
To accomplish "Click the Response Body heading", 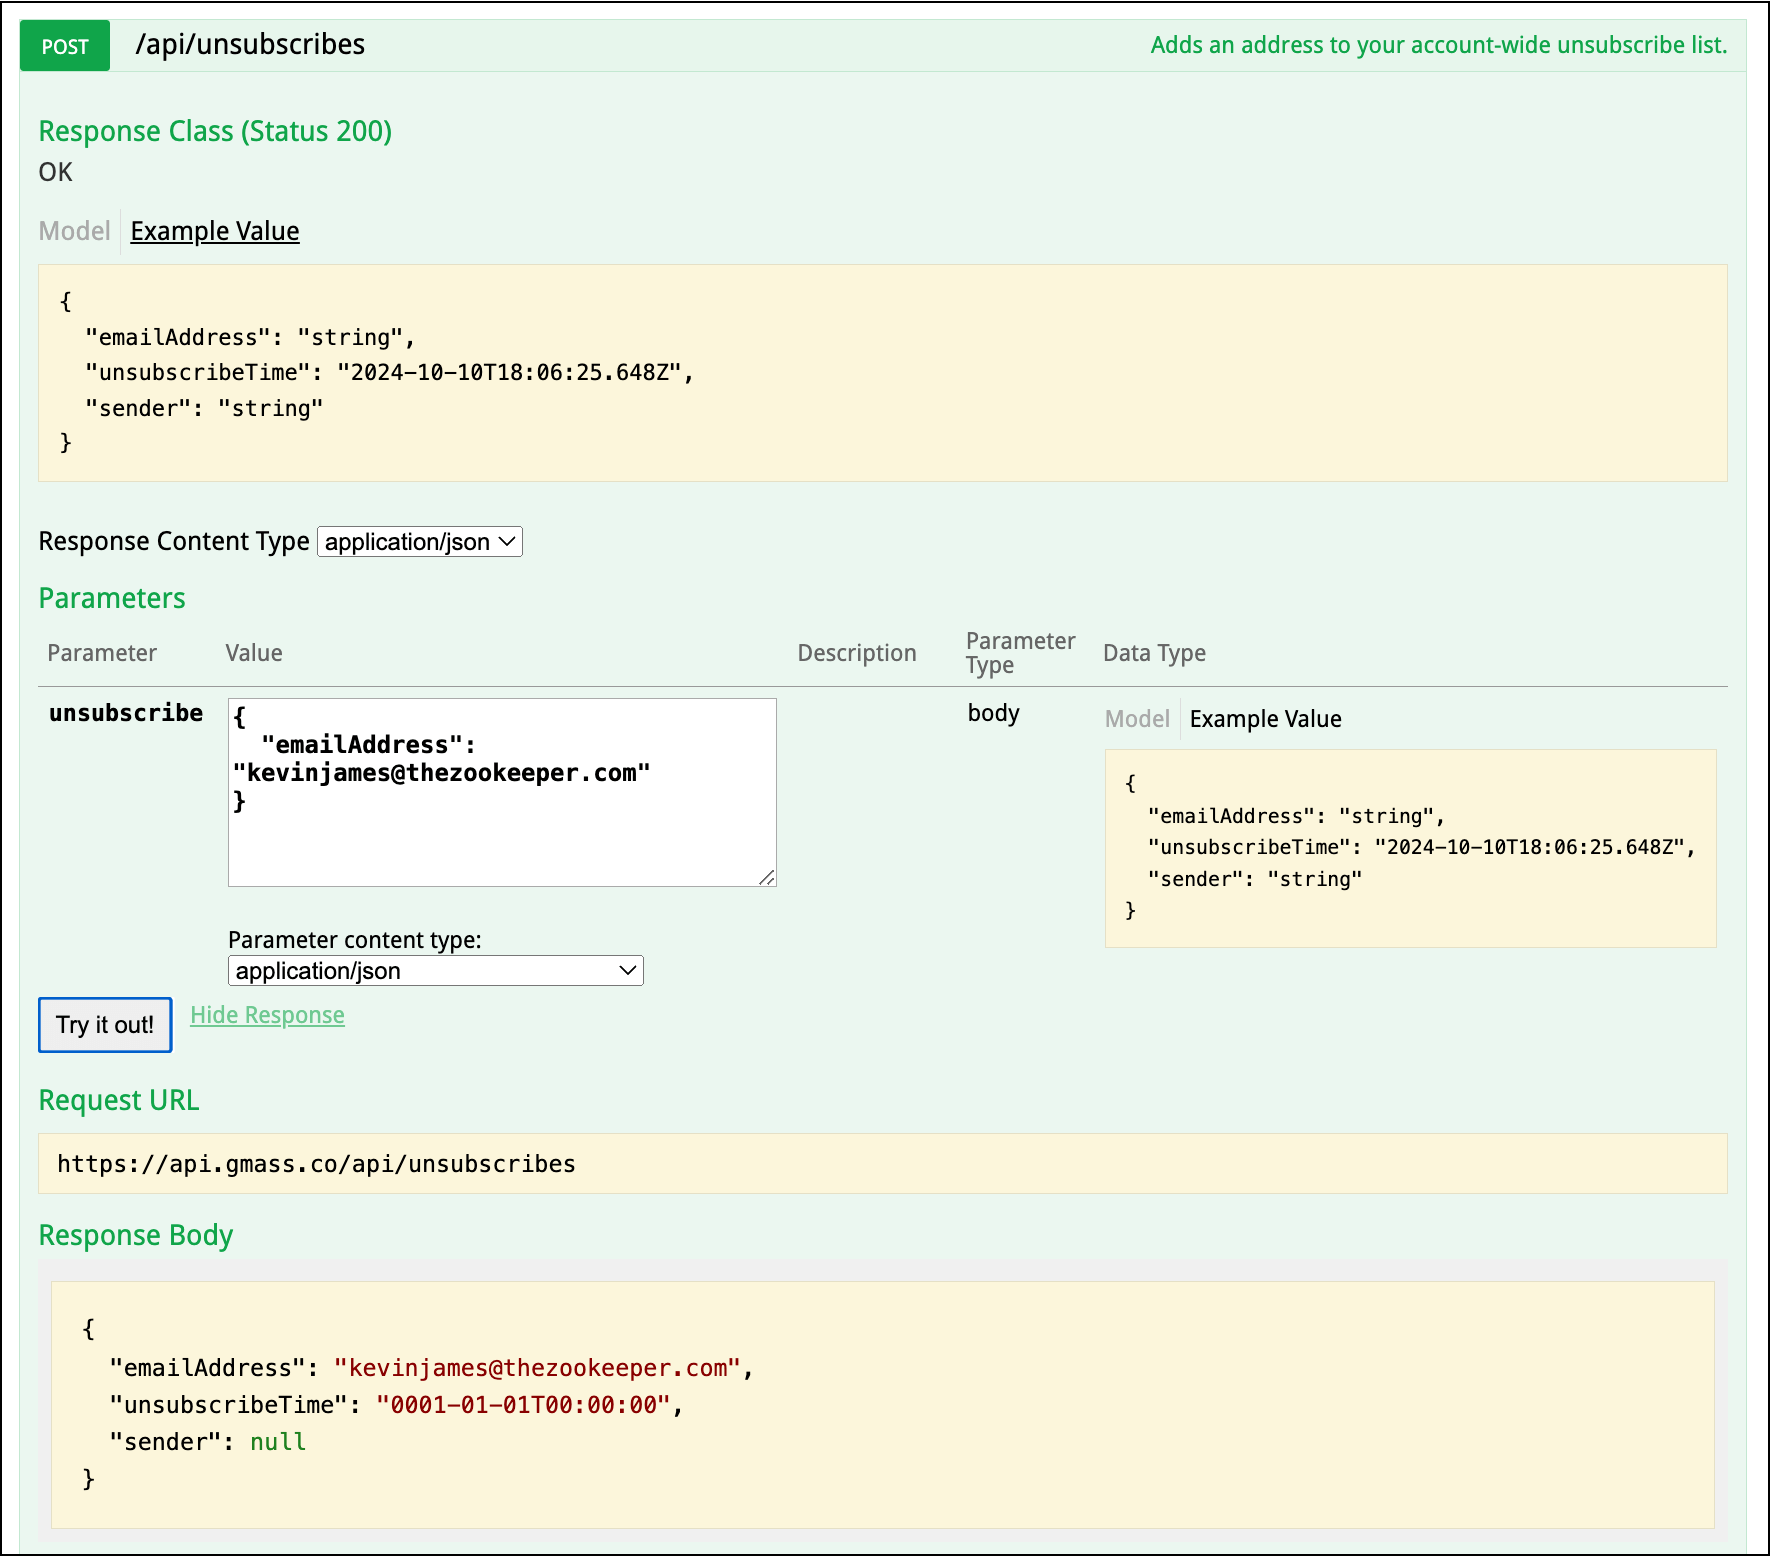I will pyautogui.click(x=136, y=1235).
